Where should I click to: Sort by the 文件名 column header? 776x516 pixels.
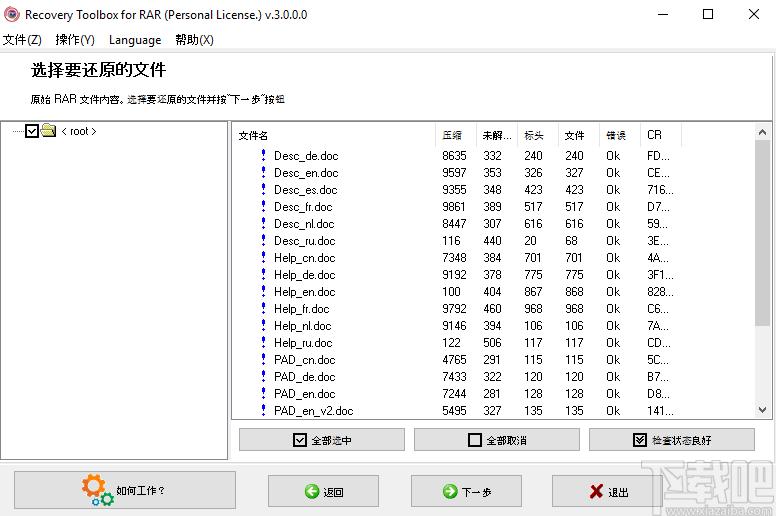334,135
